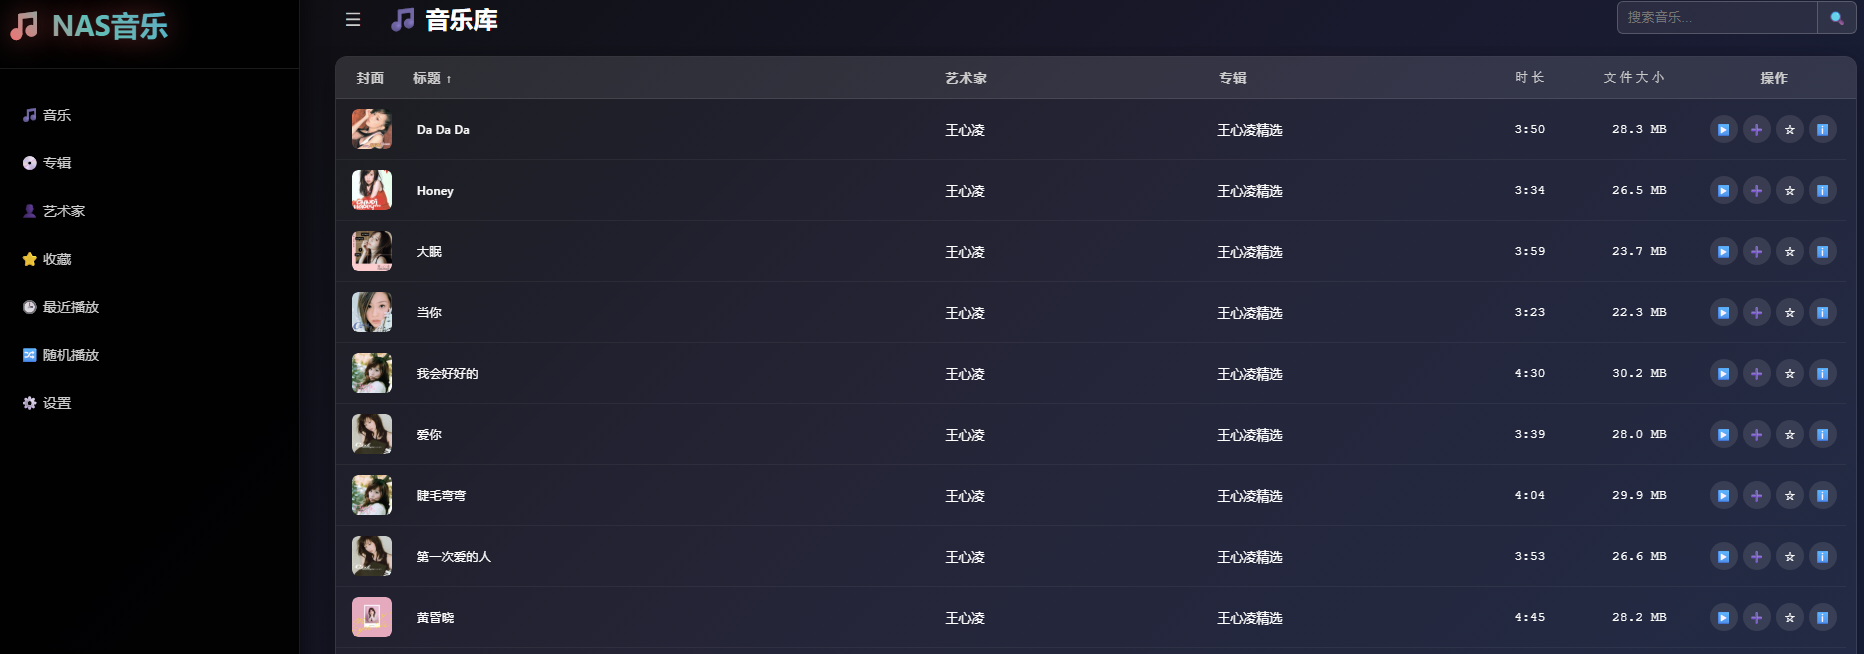Image resolution: width=1864 pixels, height=654 pixels.
Task: Add Honey to the playlist with plus icon
Action: tap(1756, 191)
